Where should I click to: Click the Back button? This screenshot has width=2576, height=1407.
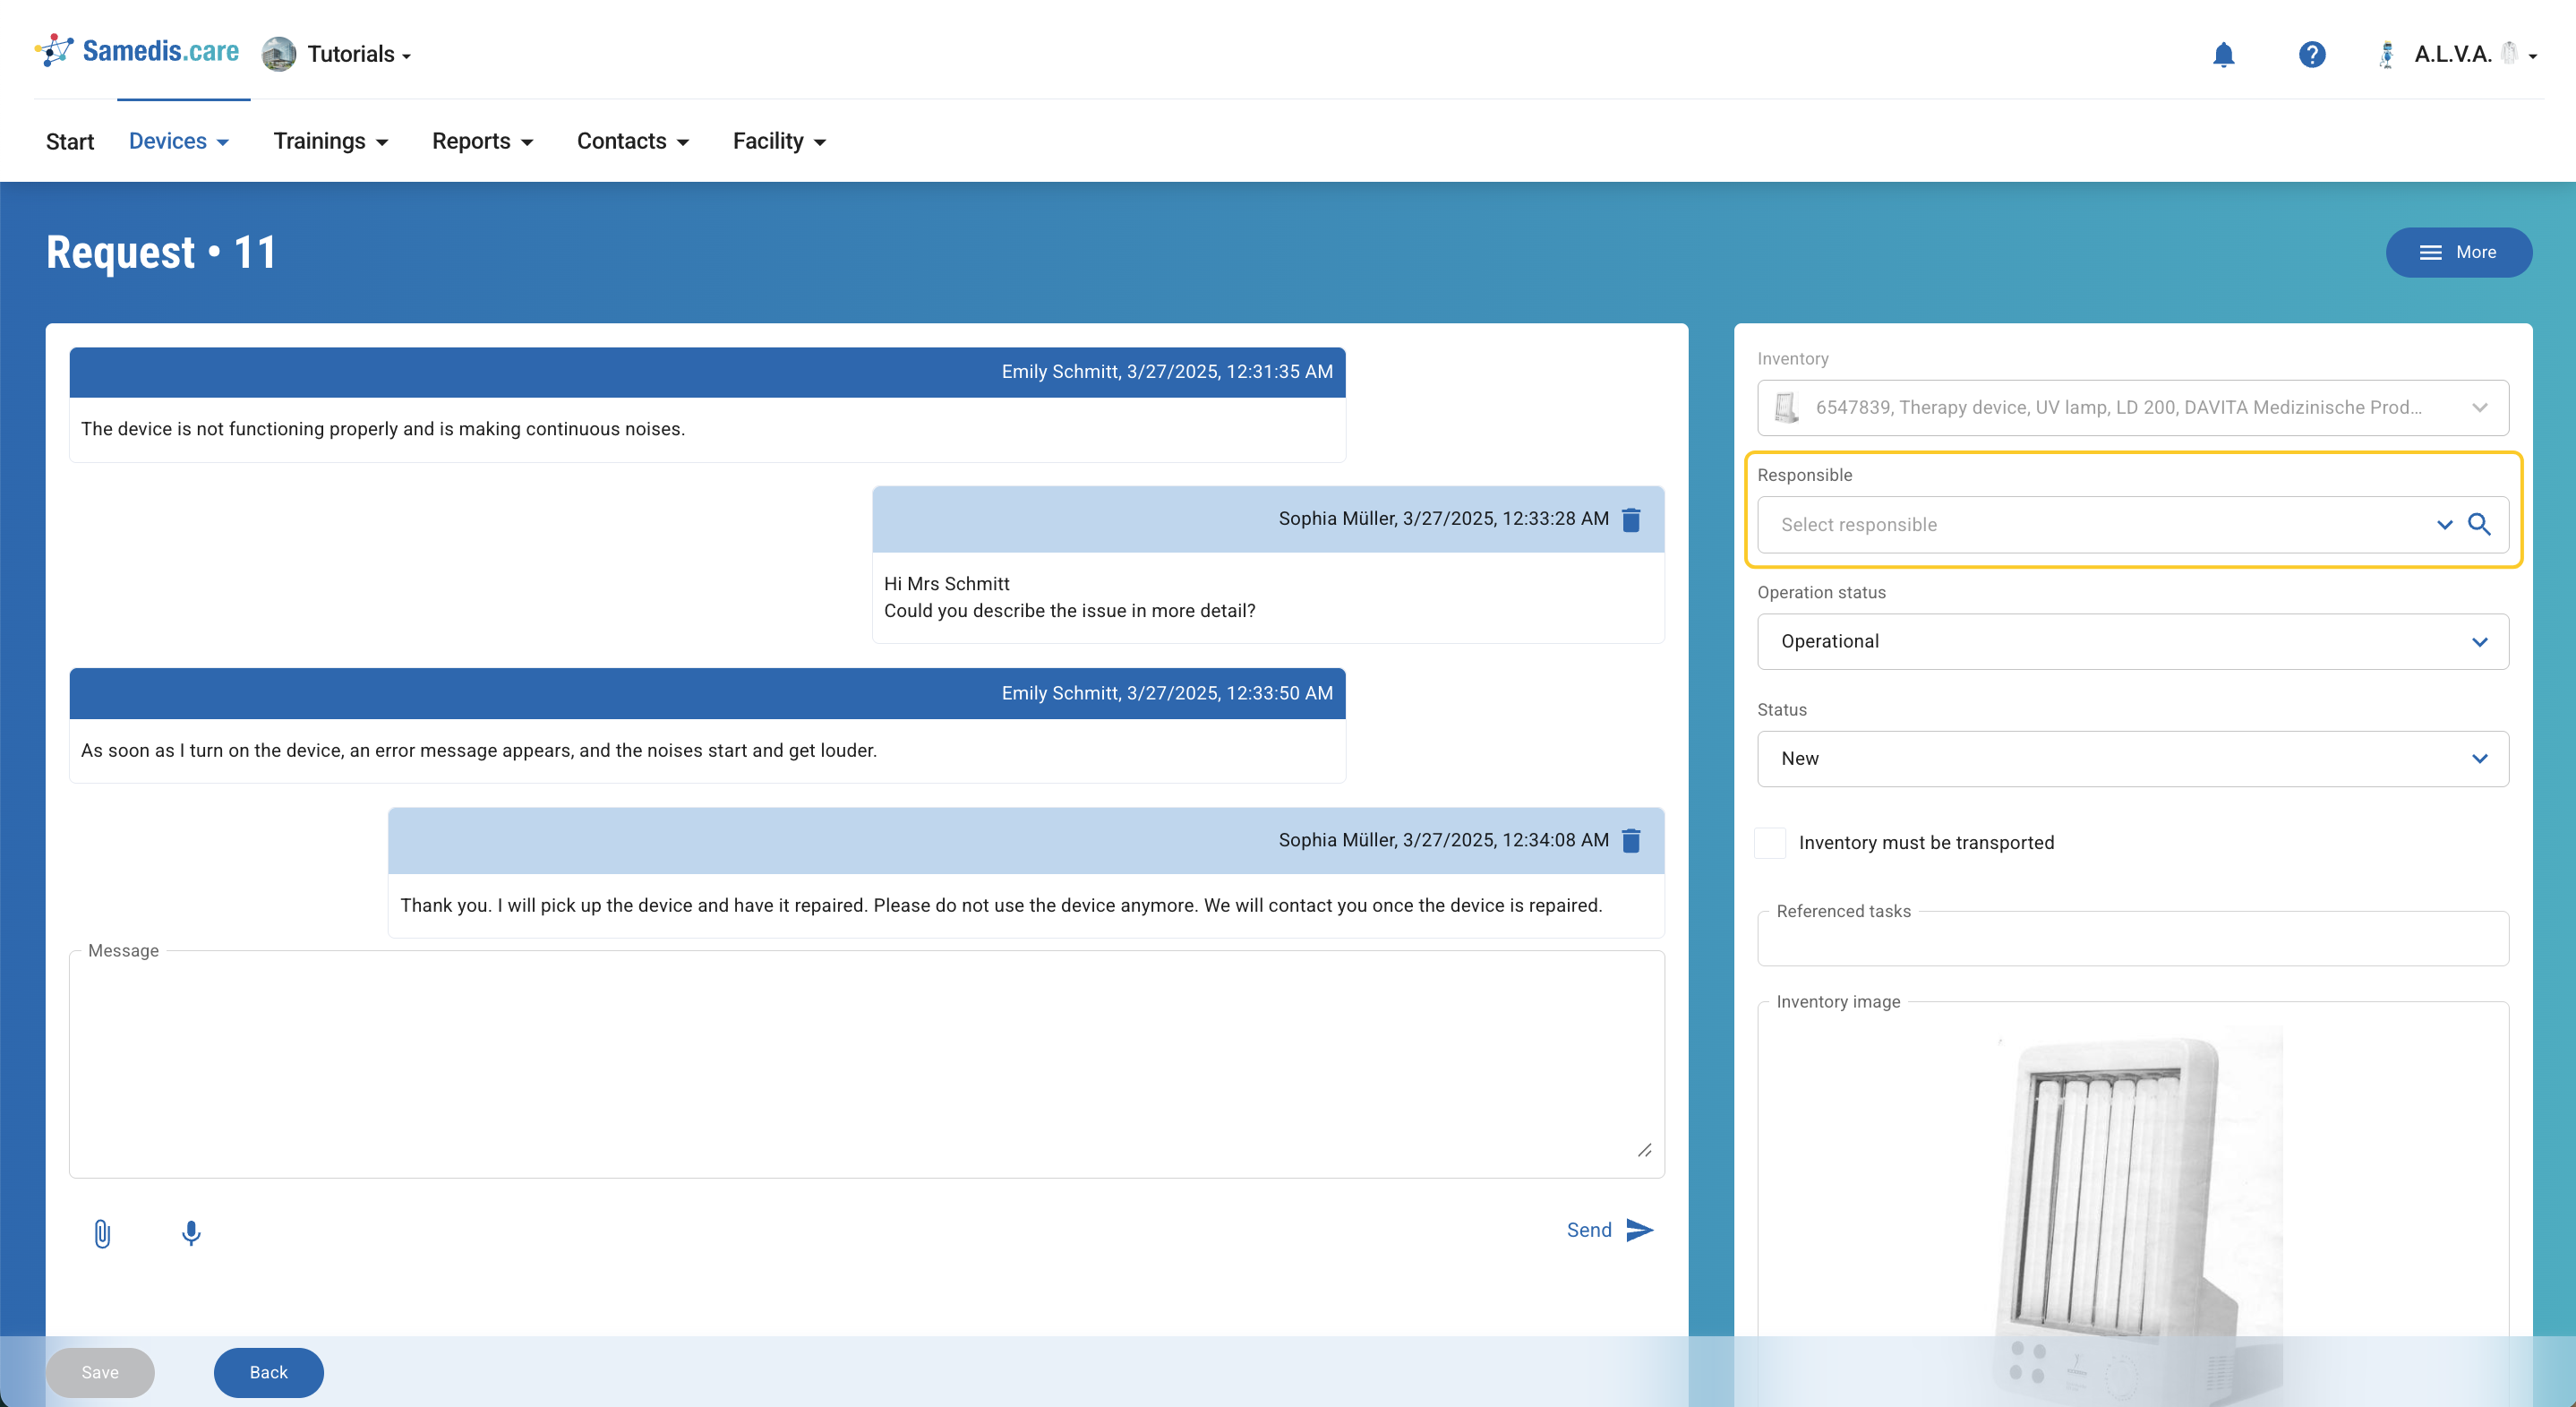pyautogui.click(x=268, y=1372)
